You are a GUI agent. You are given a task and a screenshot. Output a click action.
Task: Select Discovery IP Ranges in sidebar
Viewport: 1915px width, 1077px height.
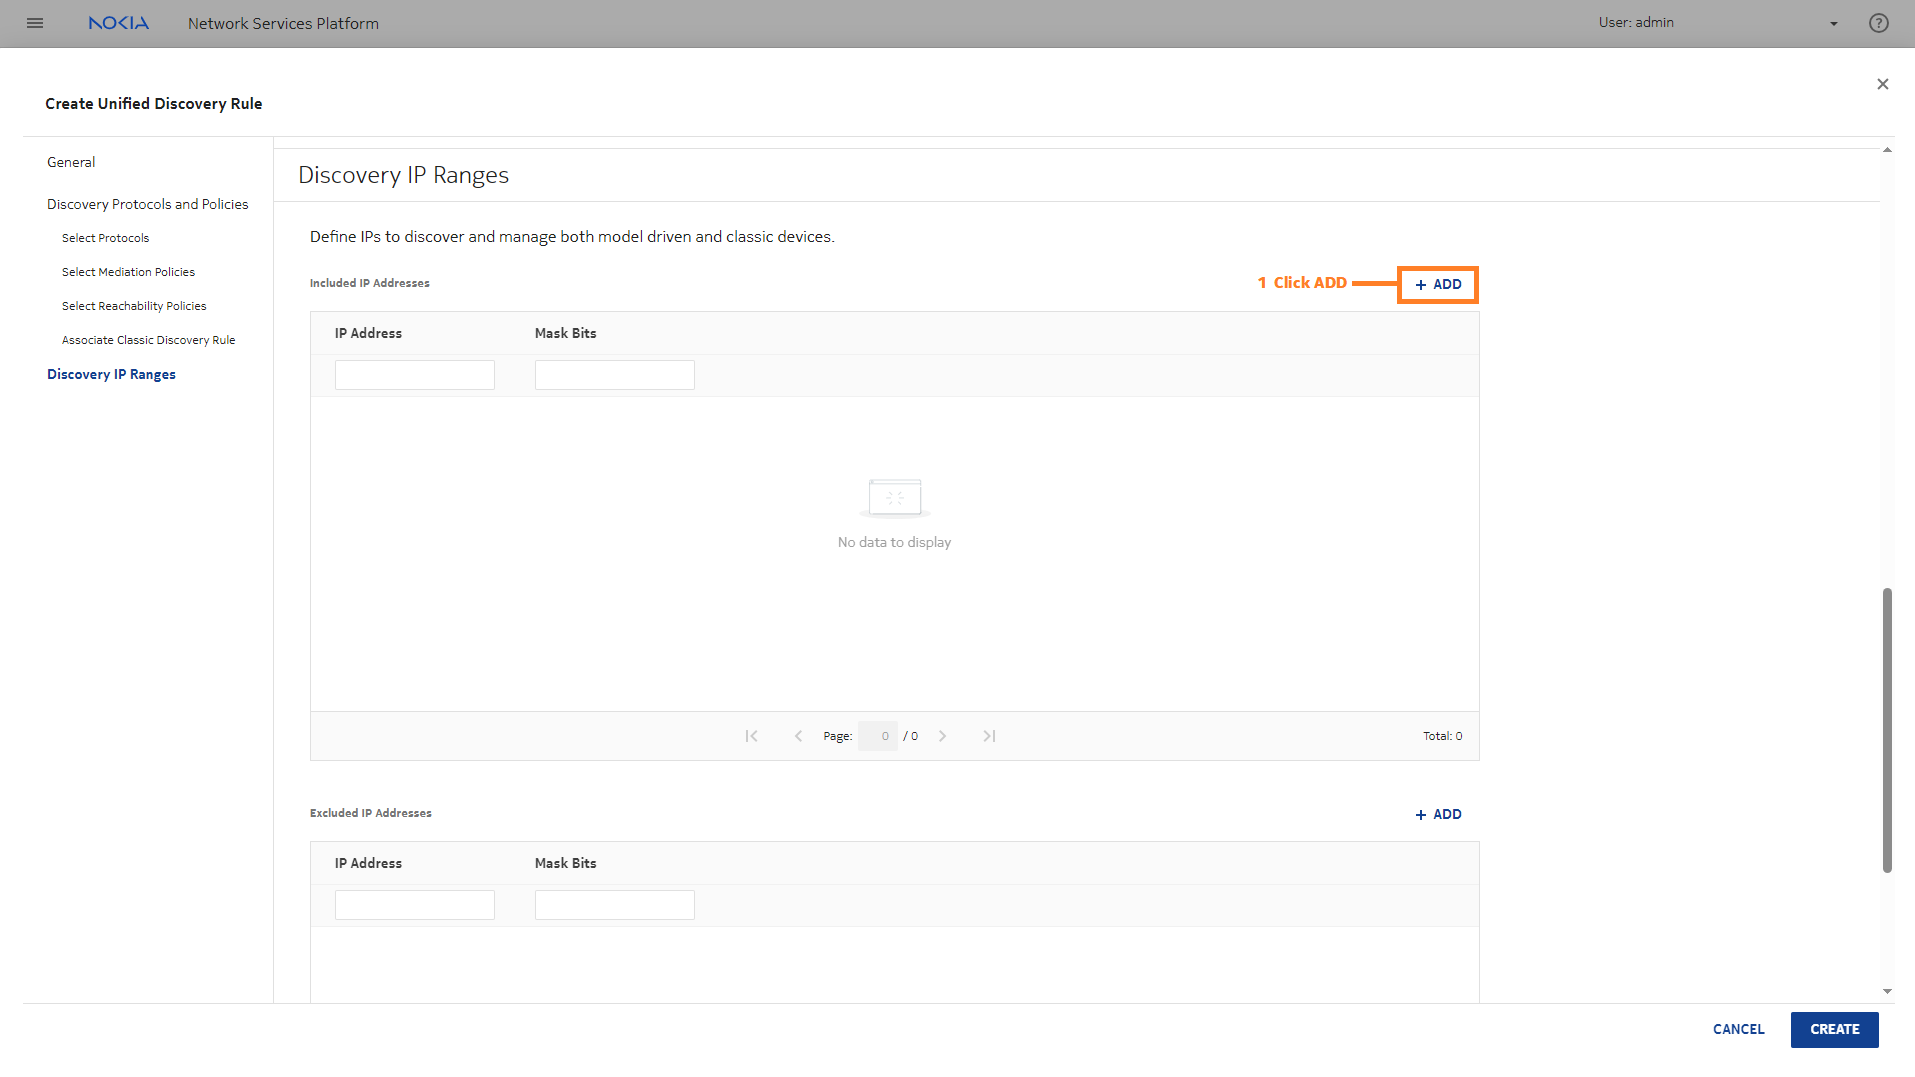111,374
